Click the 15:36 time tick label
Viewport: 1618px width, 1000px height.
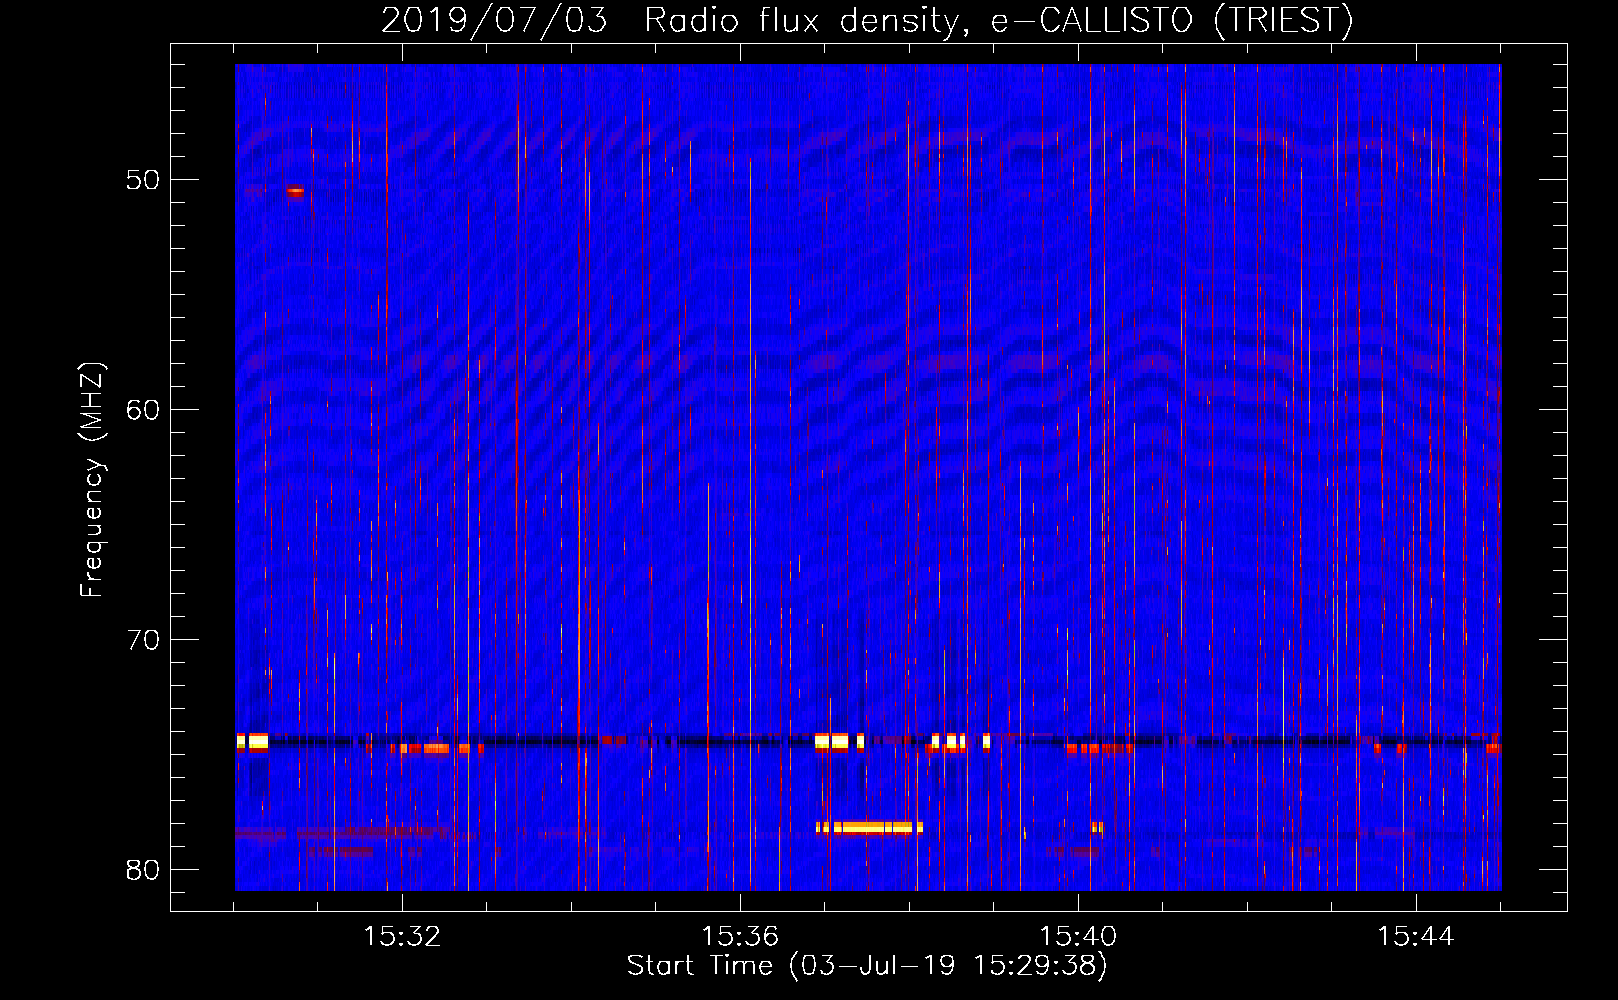[x=740, y=937]
